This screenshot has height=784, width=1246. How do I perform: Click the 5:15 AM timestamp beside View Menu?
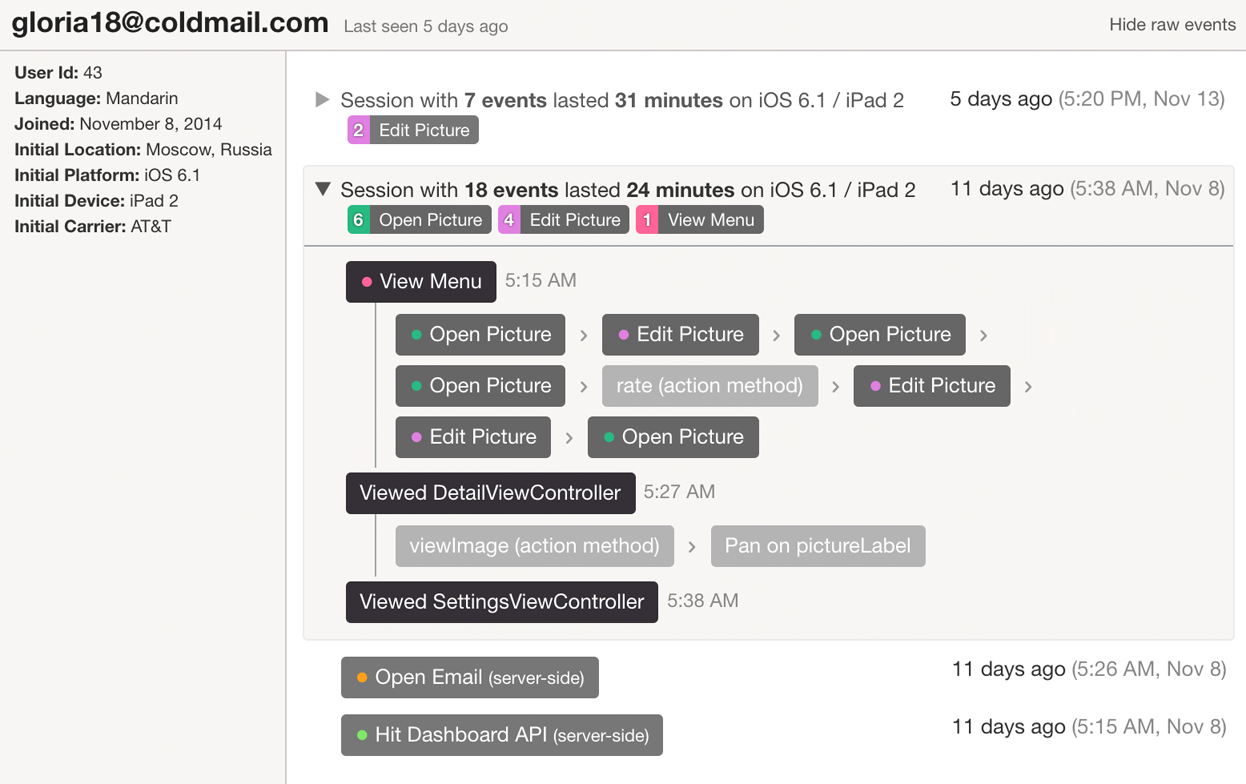tap(540, 281)
